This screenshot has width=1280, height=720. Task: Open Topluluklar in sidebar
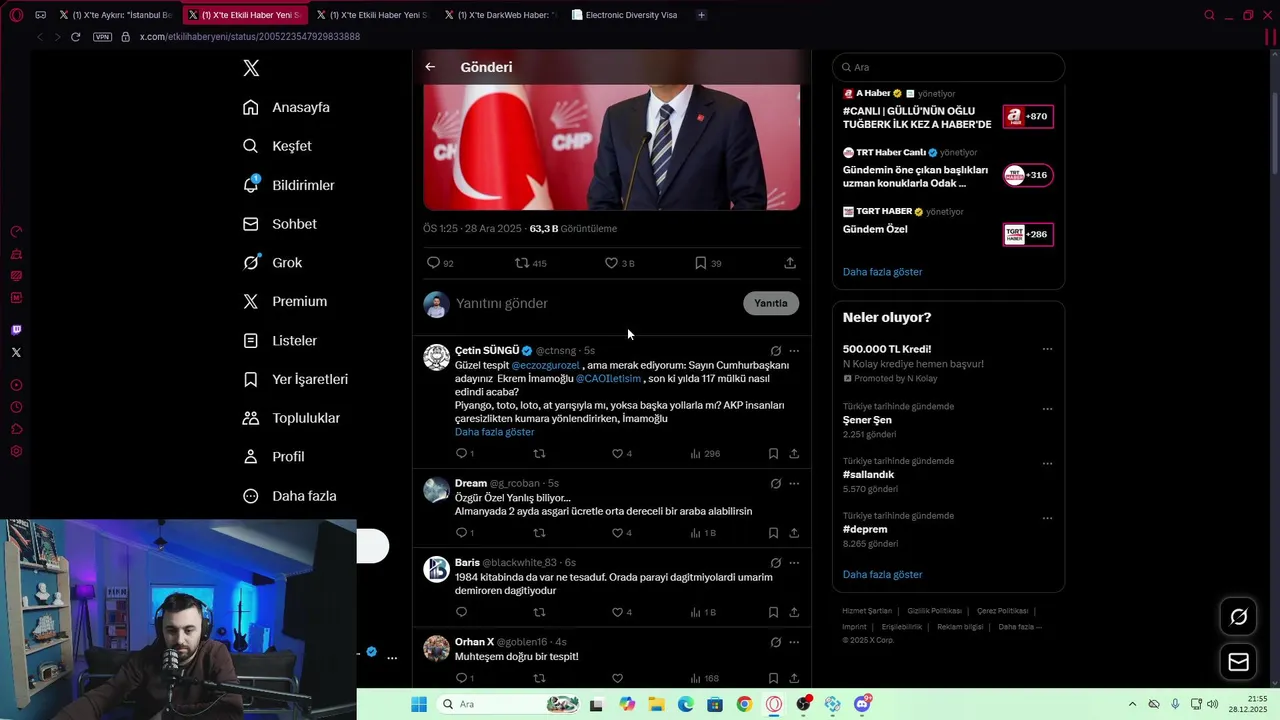[291, 418]
